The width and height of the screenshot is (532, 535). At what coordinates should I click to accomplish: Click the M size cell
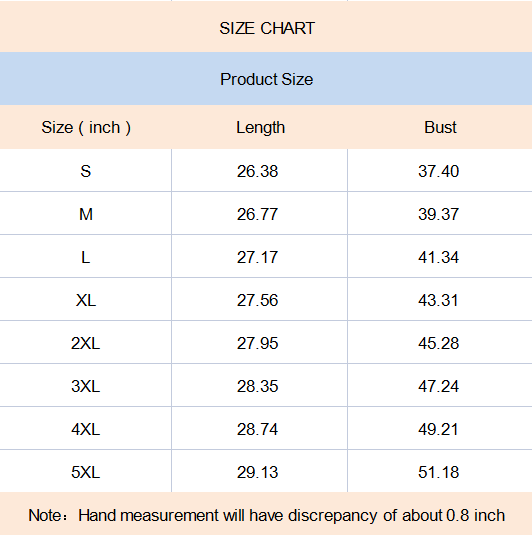[86, 214]
